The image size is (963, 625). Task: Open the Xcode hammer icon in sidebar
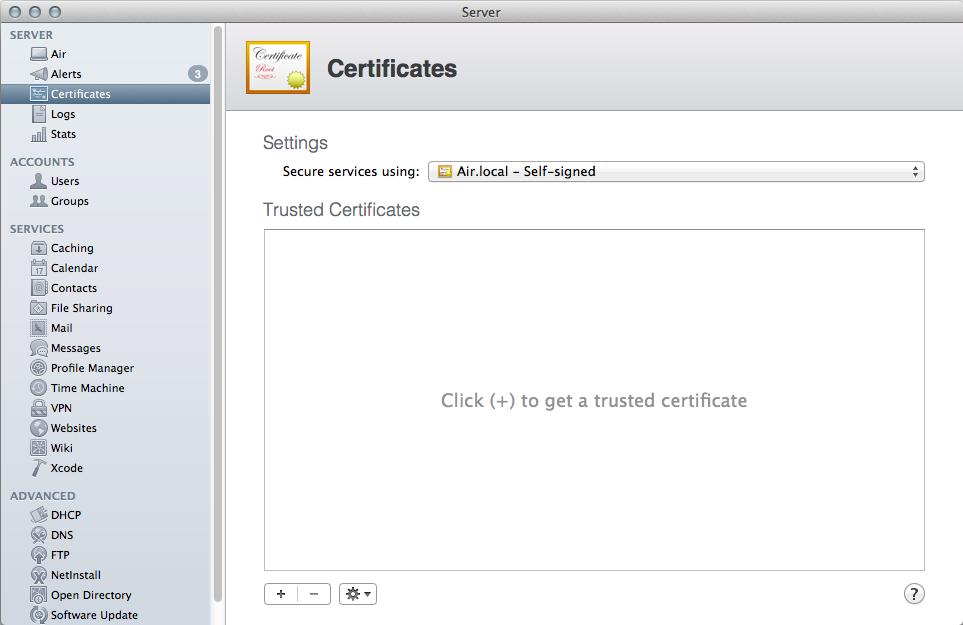click(x=39, y=468)
